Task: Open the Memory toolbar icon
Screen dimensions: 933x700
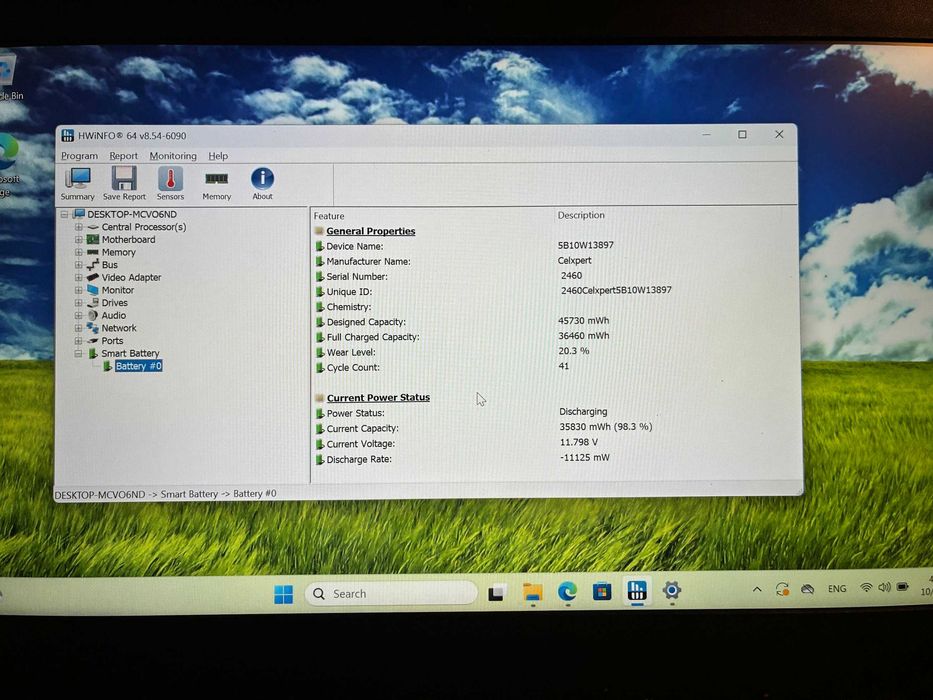Action: point(217,185)
